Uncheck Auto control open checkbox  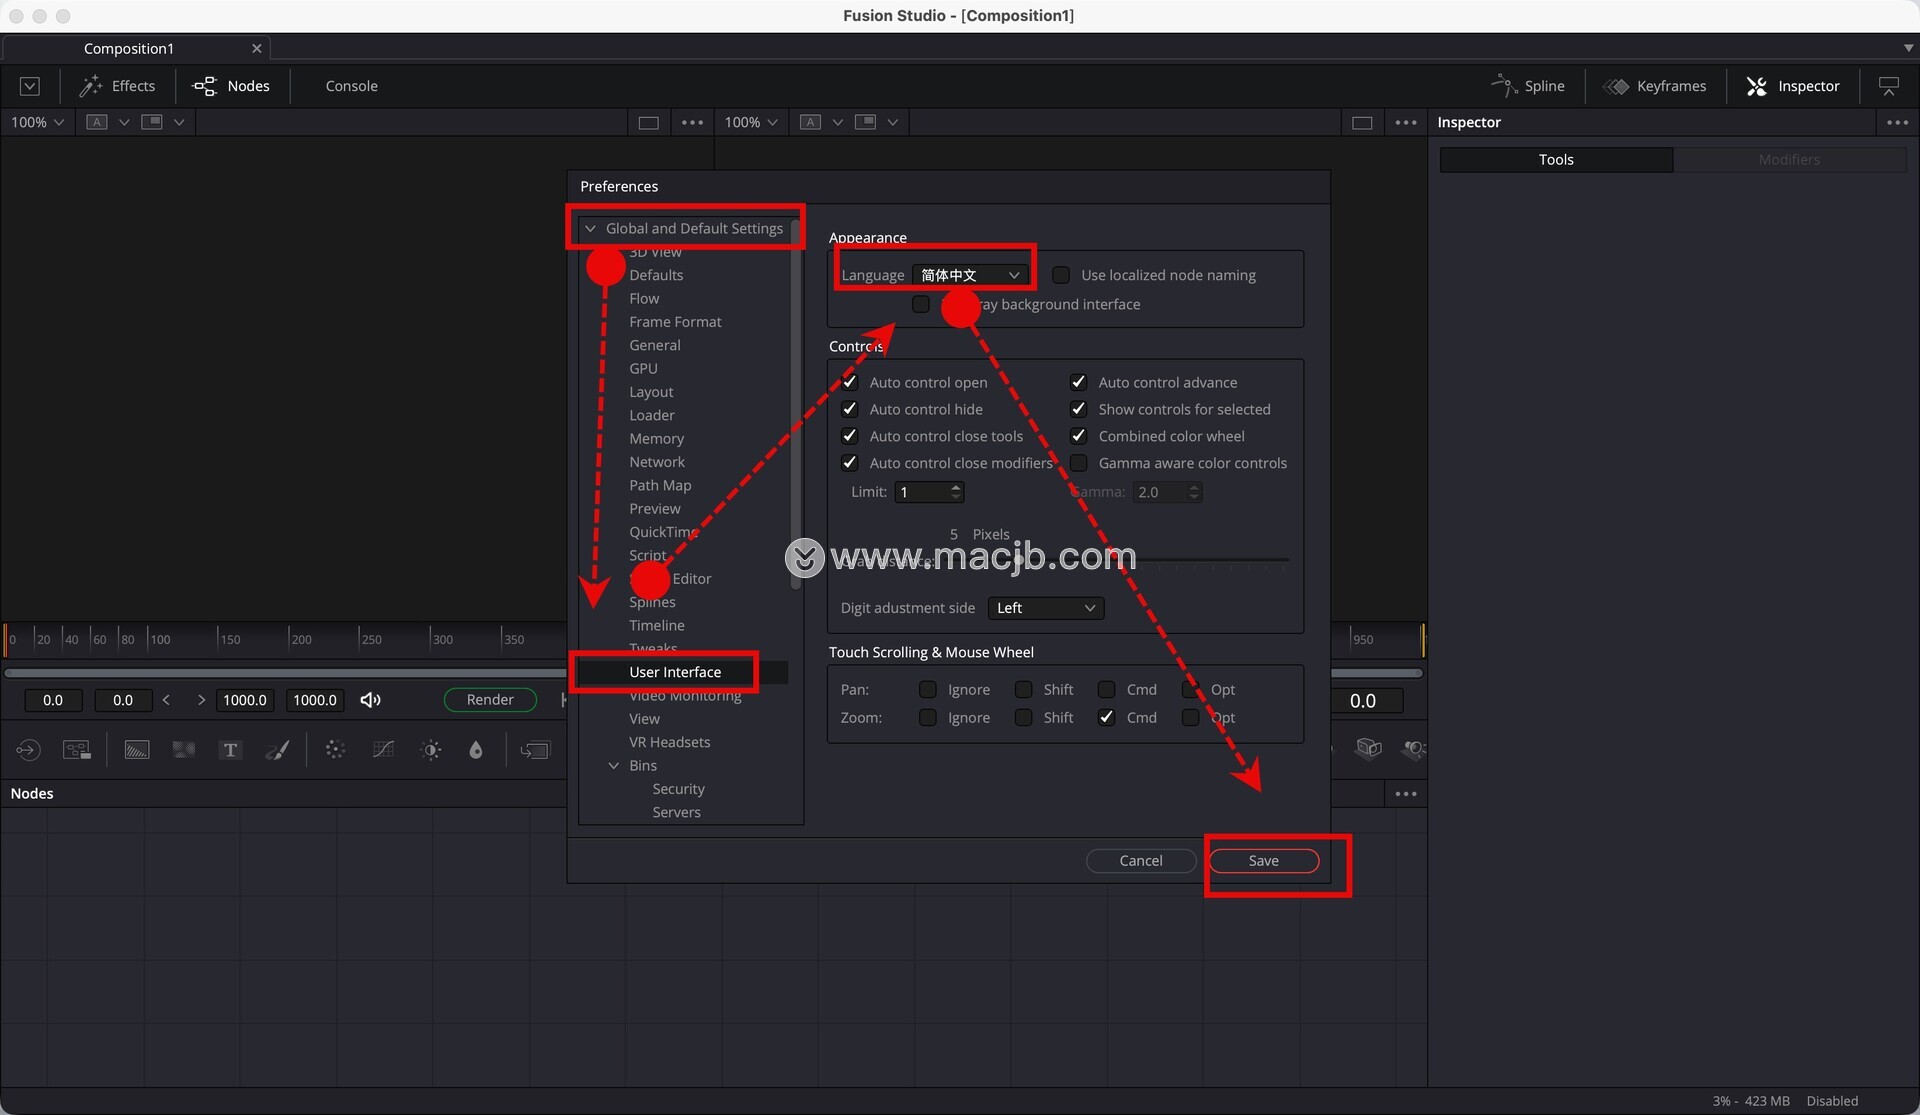pos(850,382)
